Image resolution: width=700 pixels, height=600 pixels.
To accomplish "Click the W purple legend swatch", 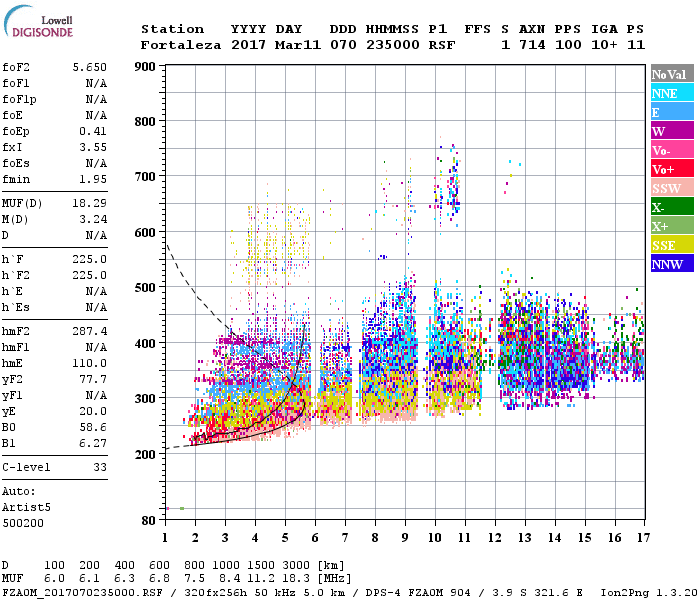I will (672, 131).
